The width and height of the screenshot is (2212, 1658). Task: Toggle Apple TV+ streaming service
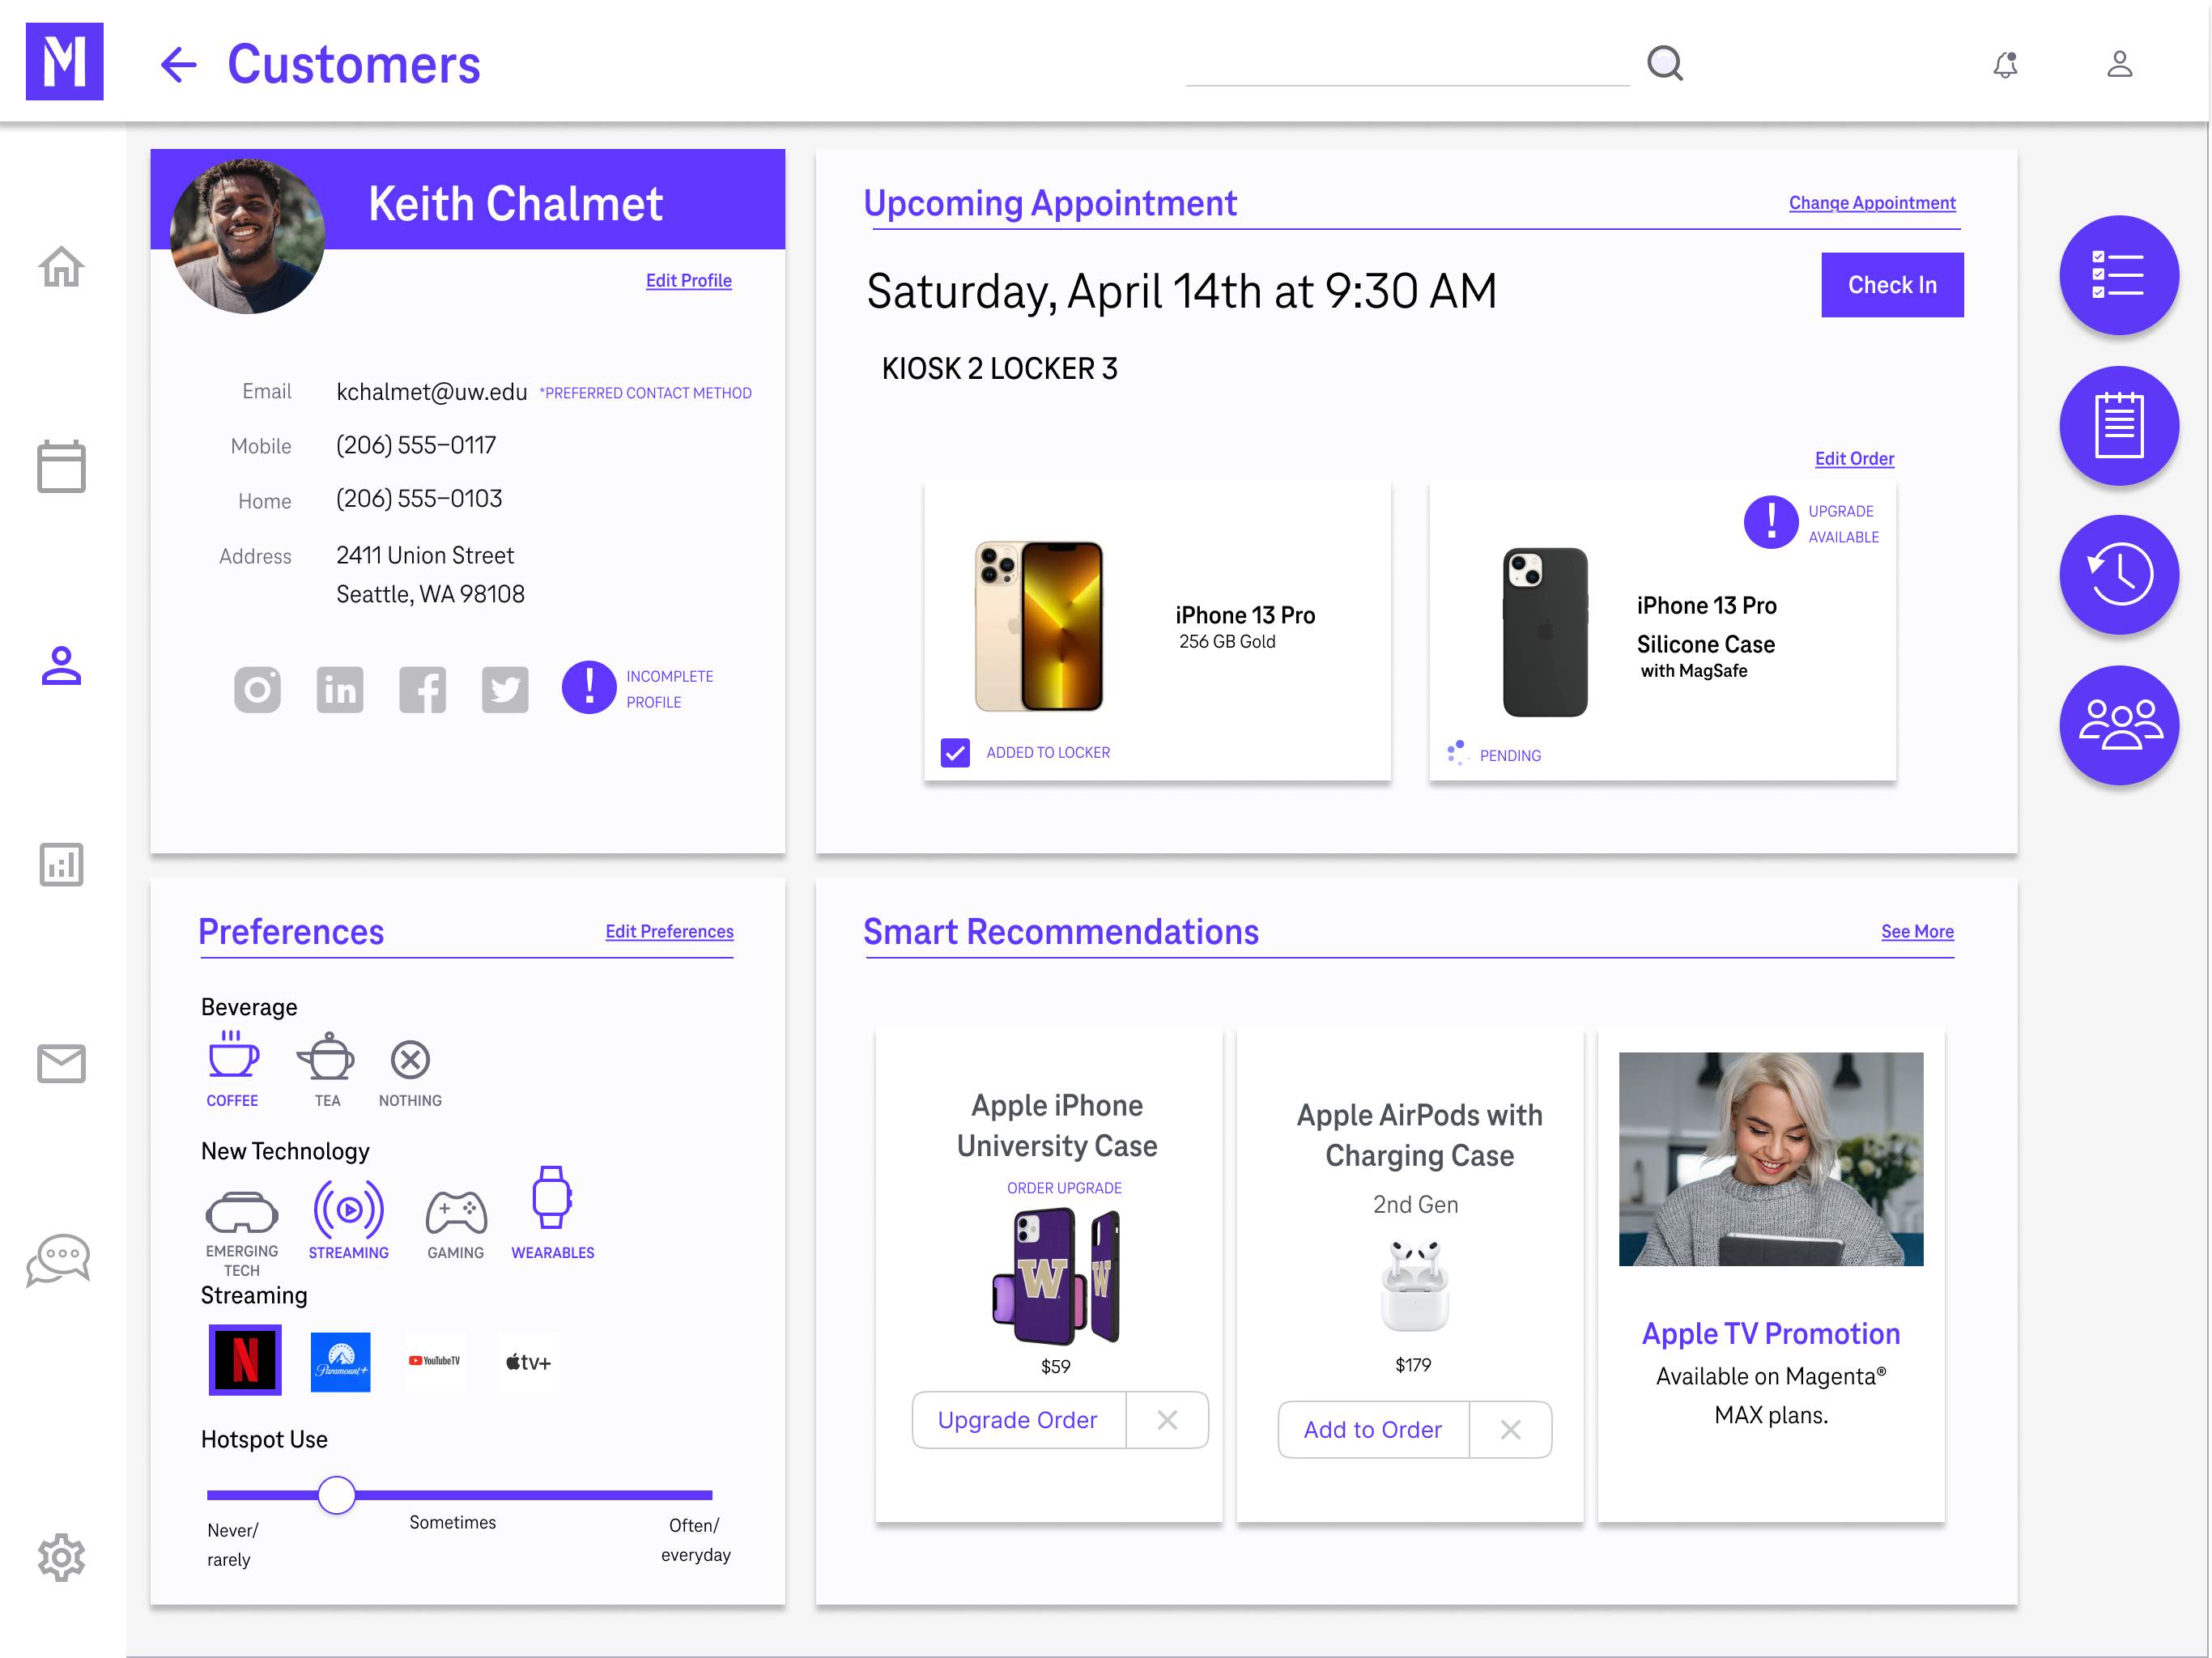point(528,1361)
